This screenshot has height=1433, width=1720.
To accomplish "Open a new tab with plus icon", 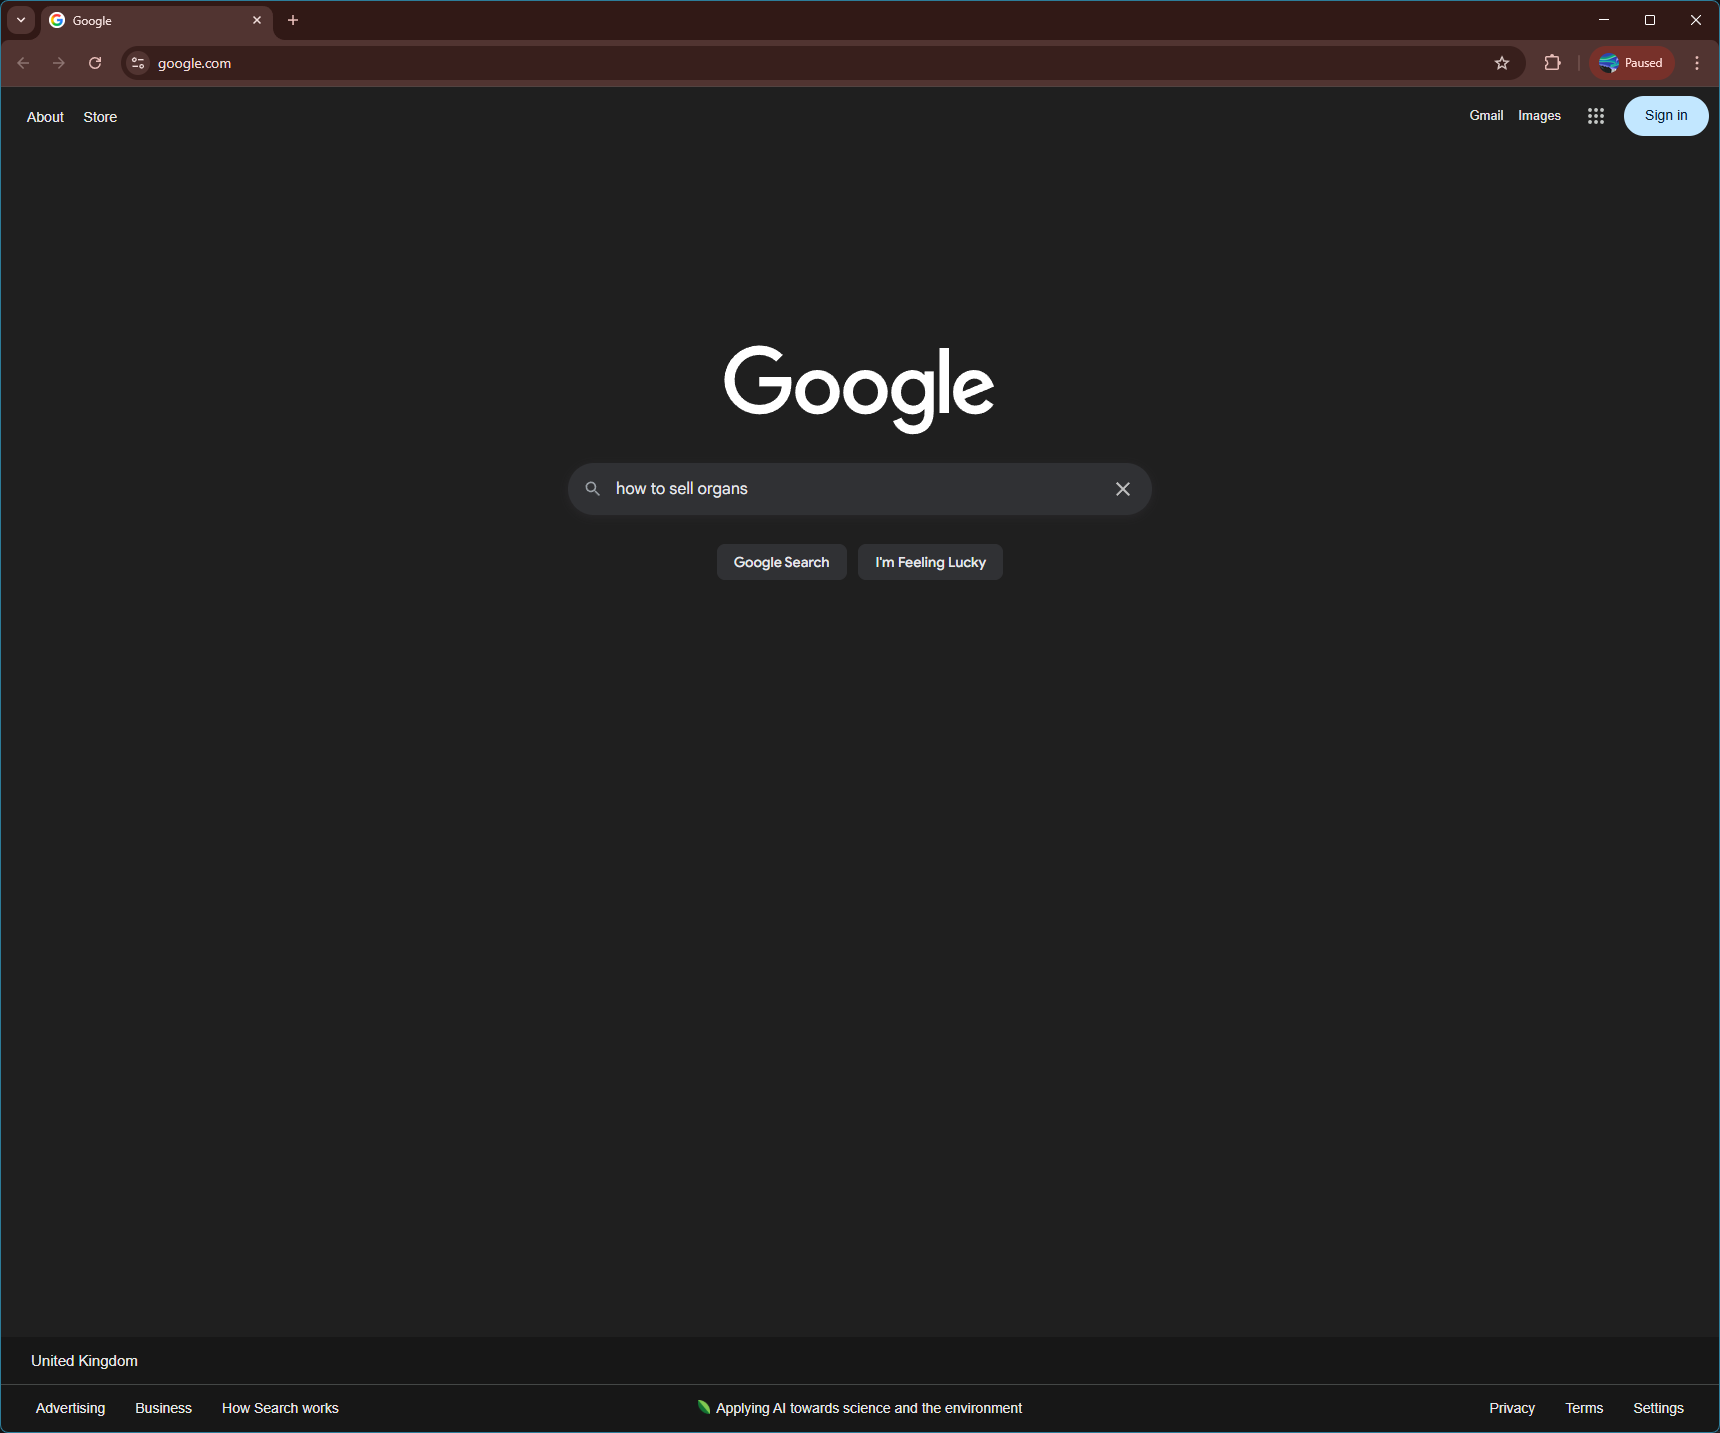I will pyautogui.click(x=293, y=20).
